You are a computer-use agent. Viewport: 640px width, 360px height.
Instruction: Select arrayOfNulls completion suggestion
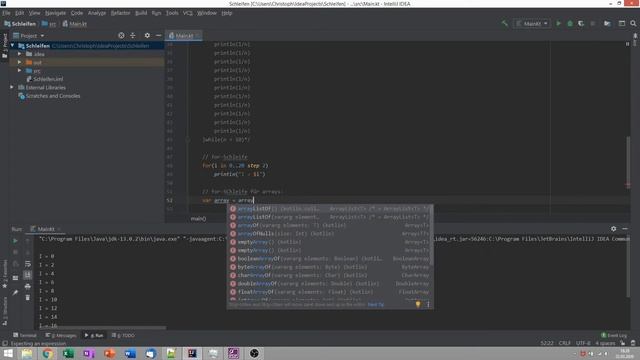click(x=330, y=233)
